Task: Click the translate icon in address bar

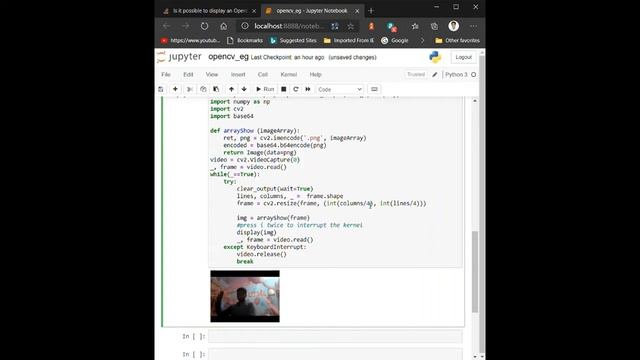Action: (x=335, y=26)
